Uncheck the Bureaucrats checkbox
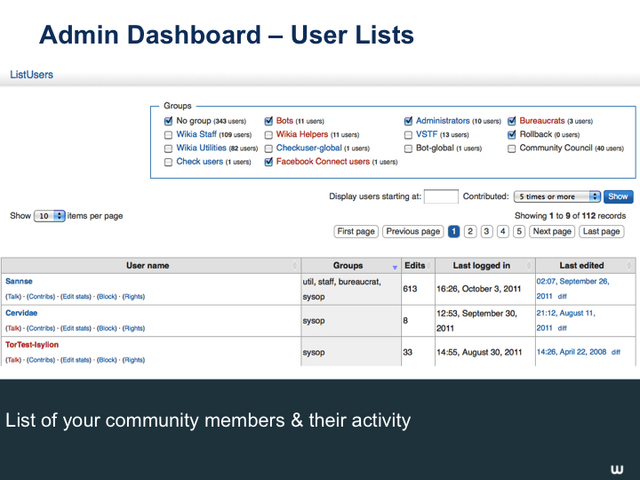Viewport: 640px width, 480px height. (512, 121)
